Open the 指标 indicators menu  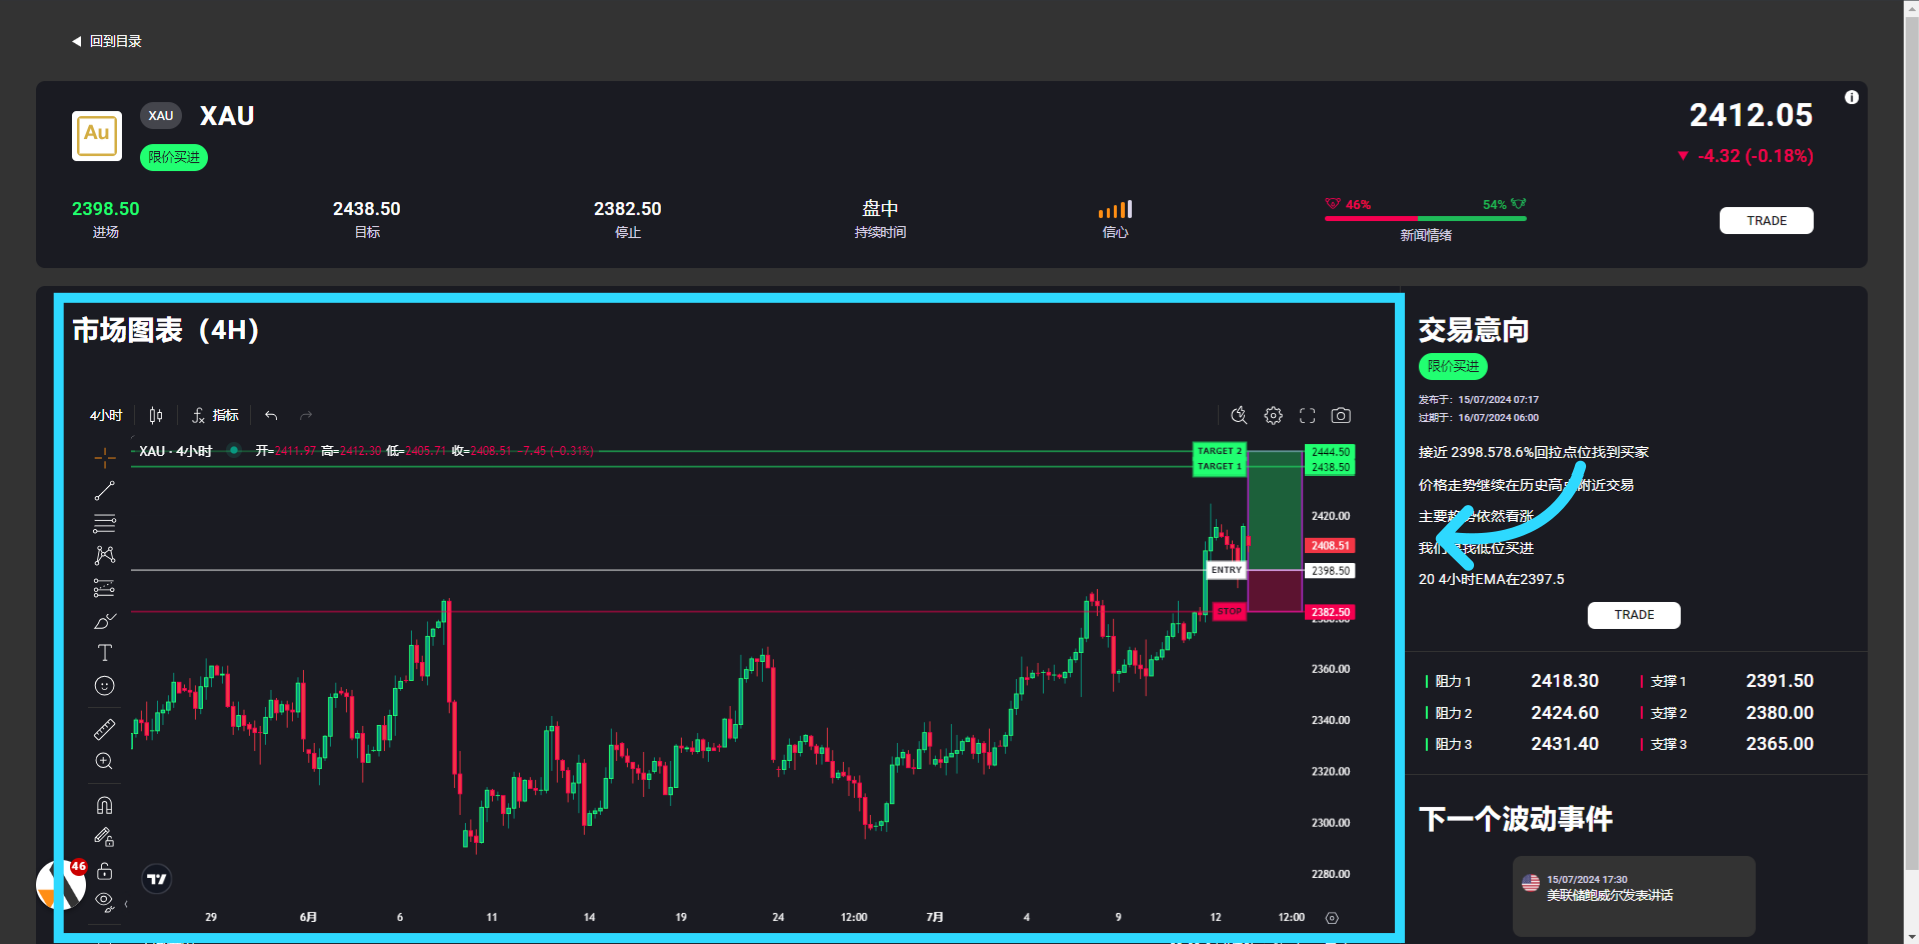[216, 415]
